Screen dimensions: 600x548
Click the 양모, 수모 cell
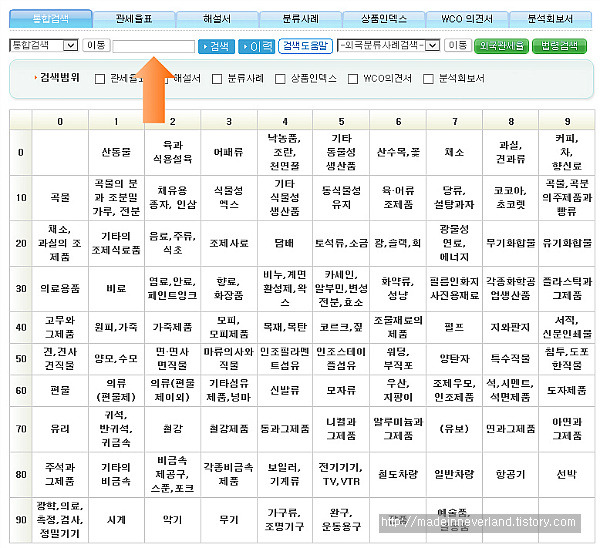116,359
